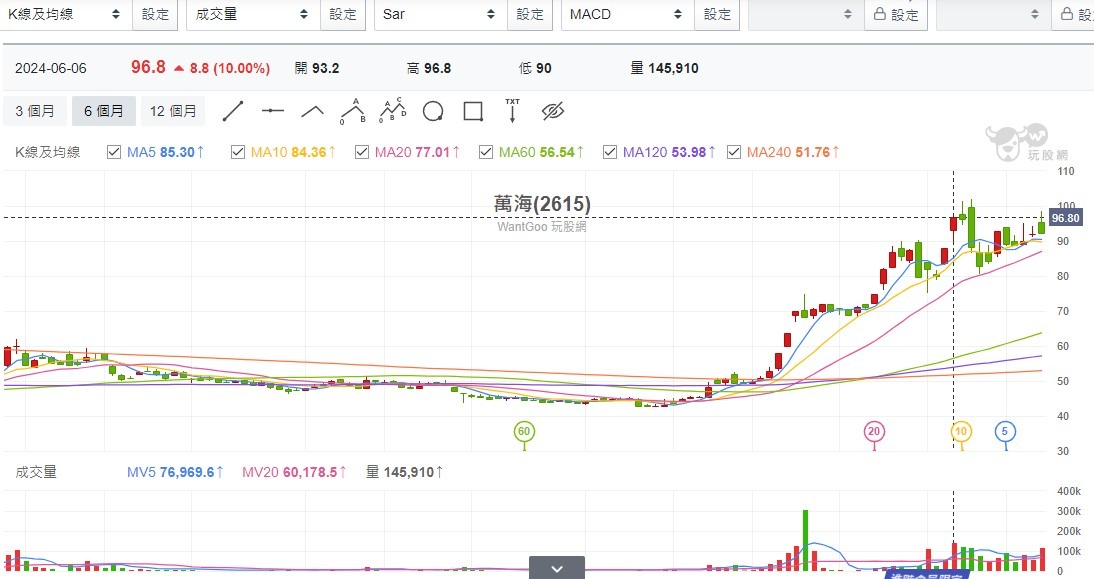Select the trend line drawing tool
Viewport: 1094px width, 579px height.
(x=232, y=111)
